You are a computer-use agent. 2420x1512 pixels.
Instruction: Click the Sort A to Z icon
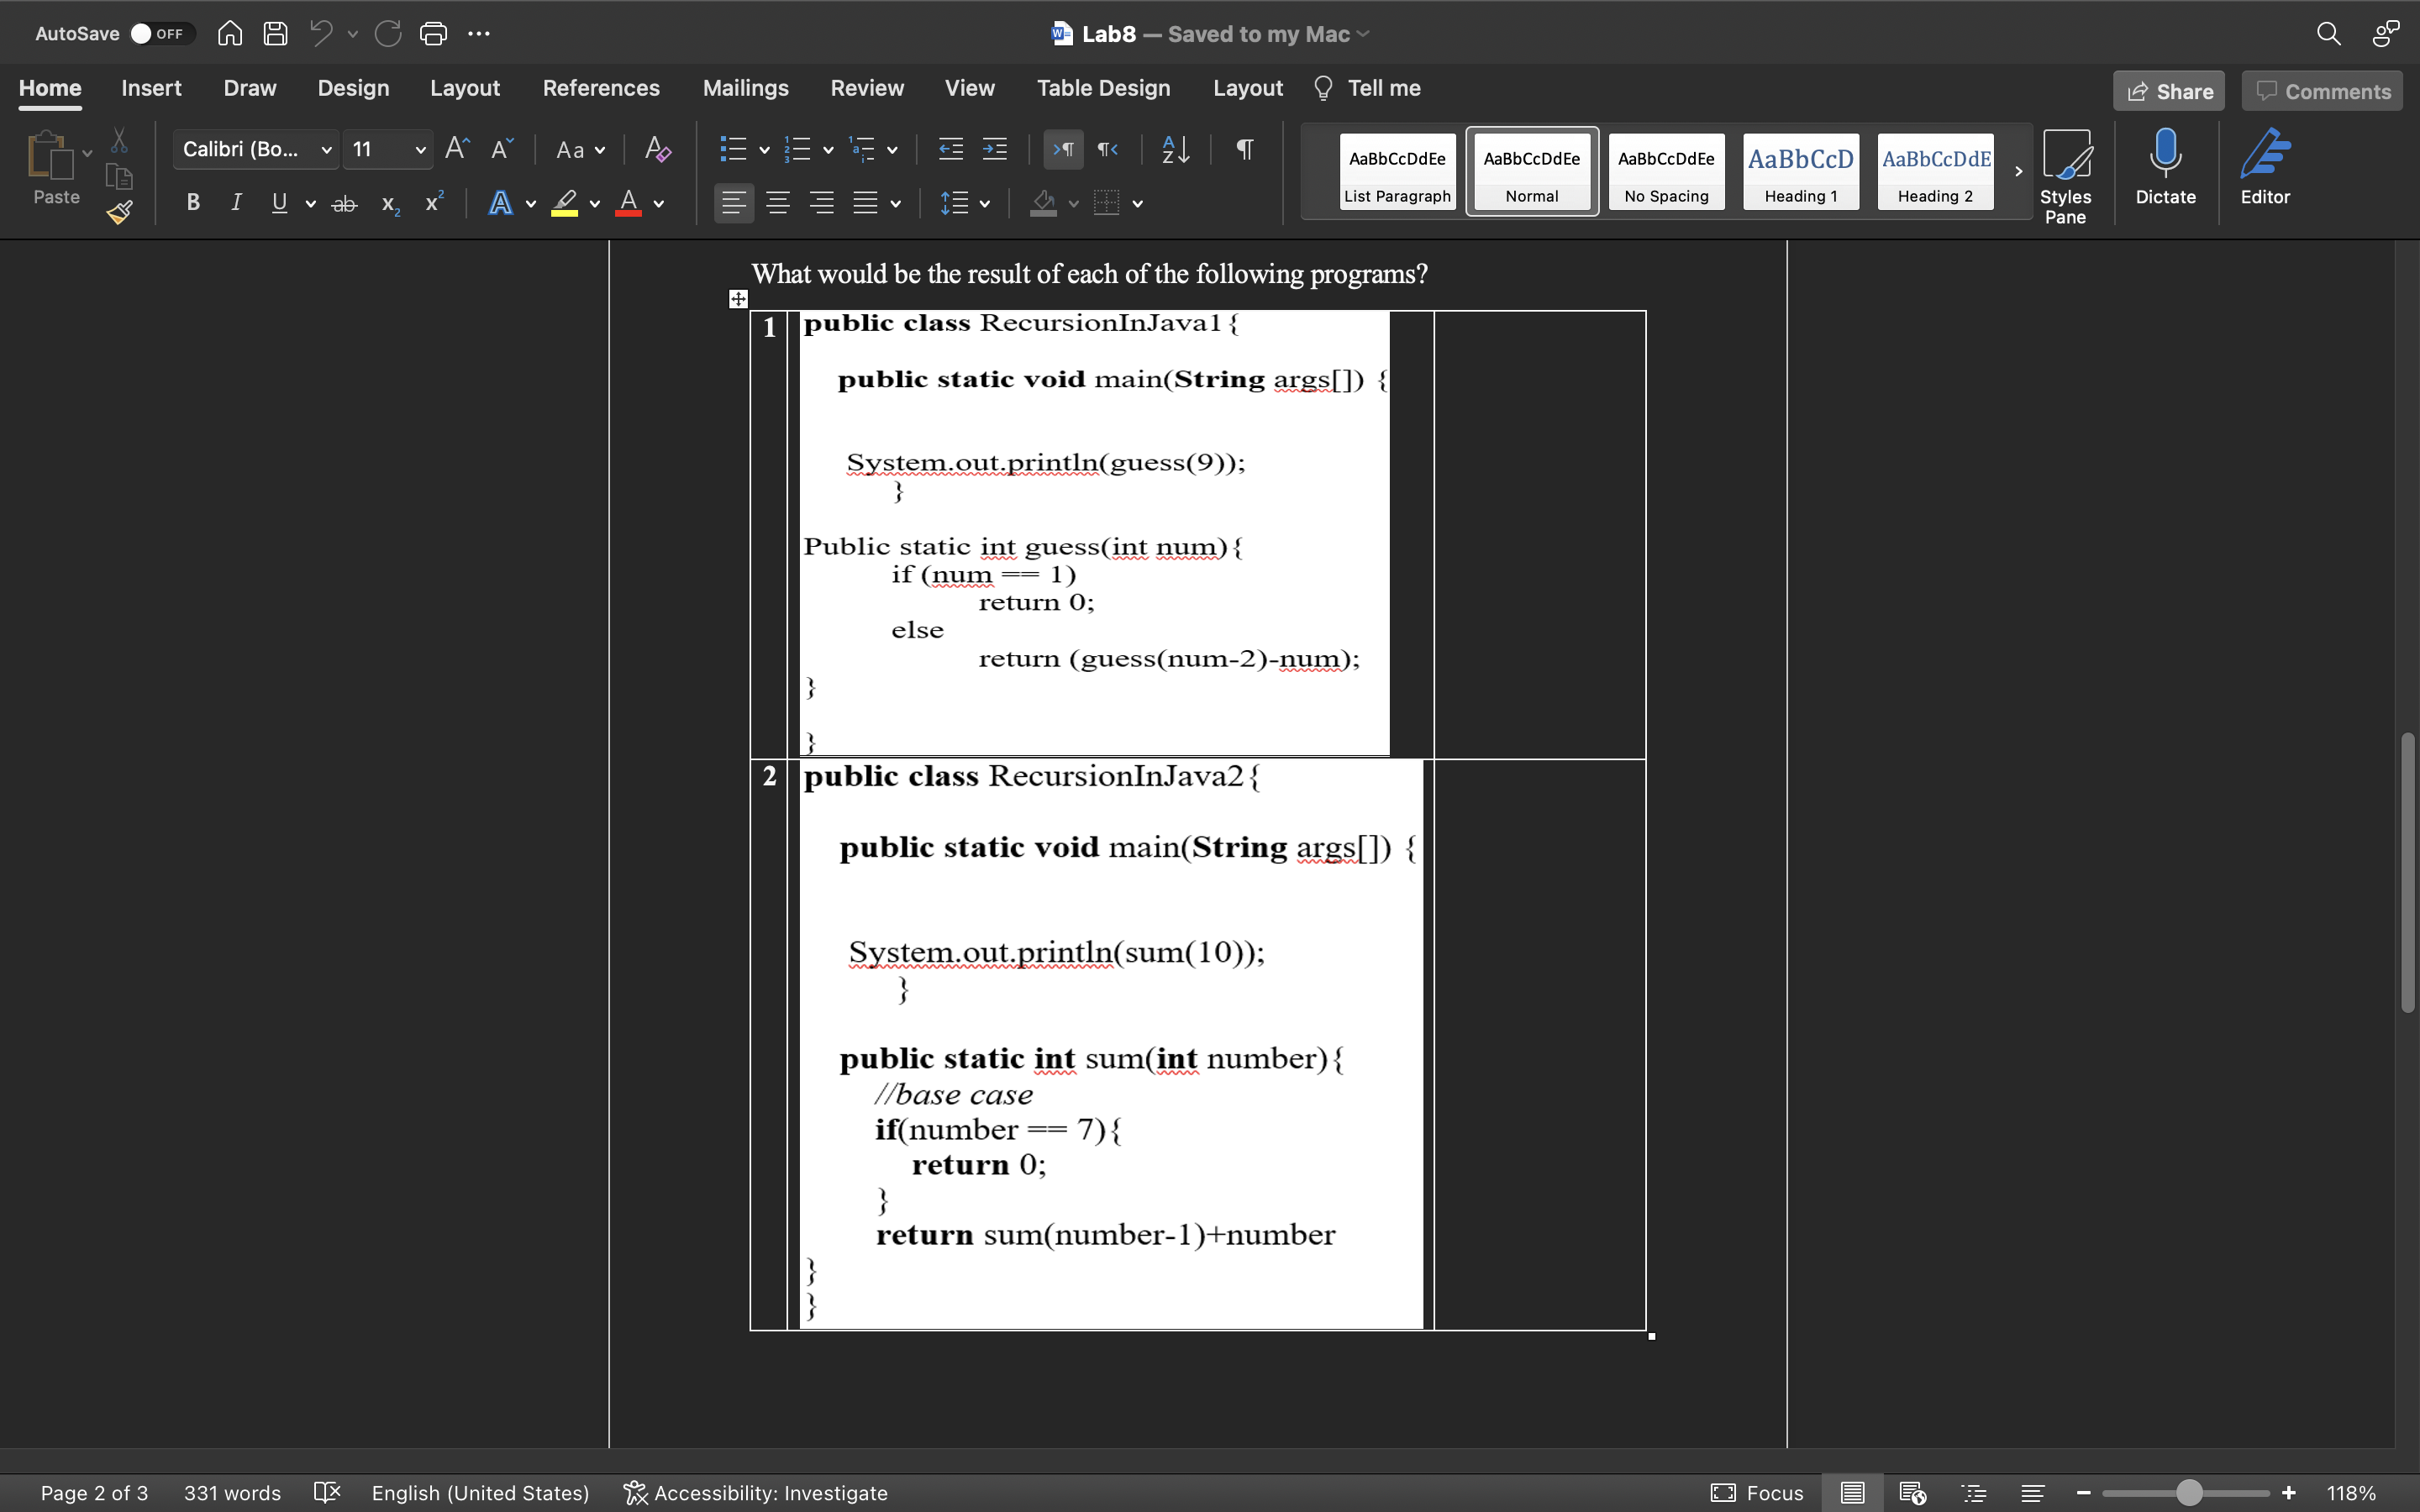[x=1175, y=150]
